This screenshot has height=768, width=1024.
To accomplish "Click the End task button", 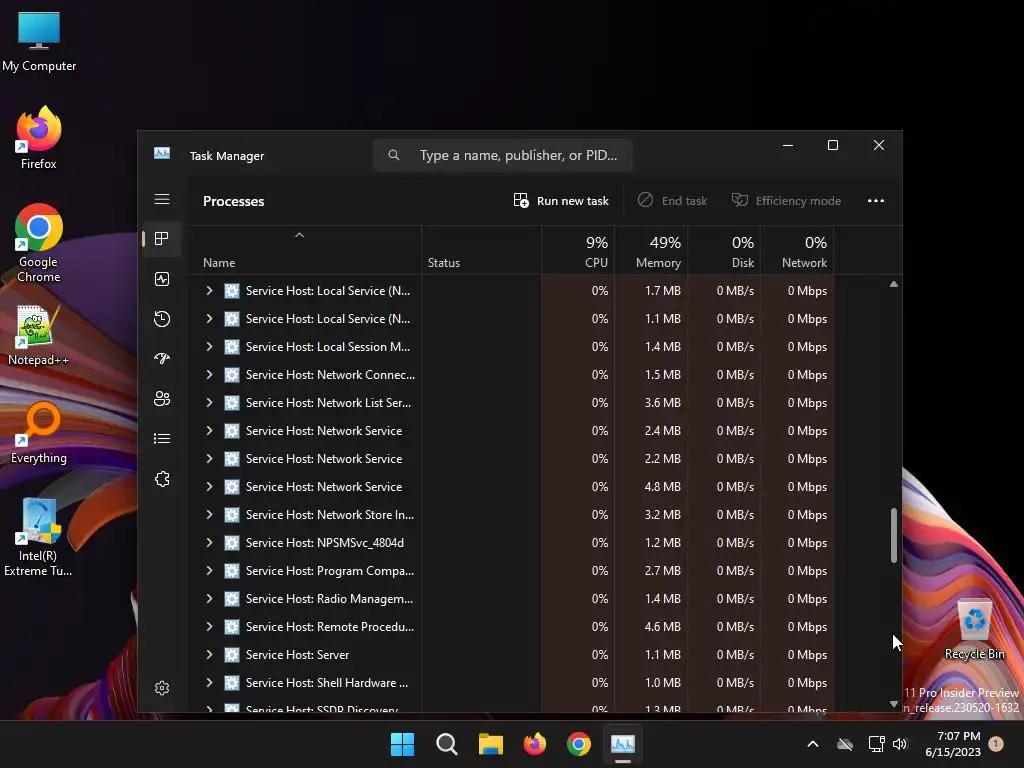I will tap(673, 200).
